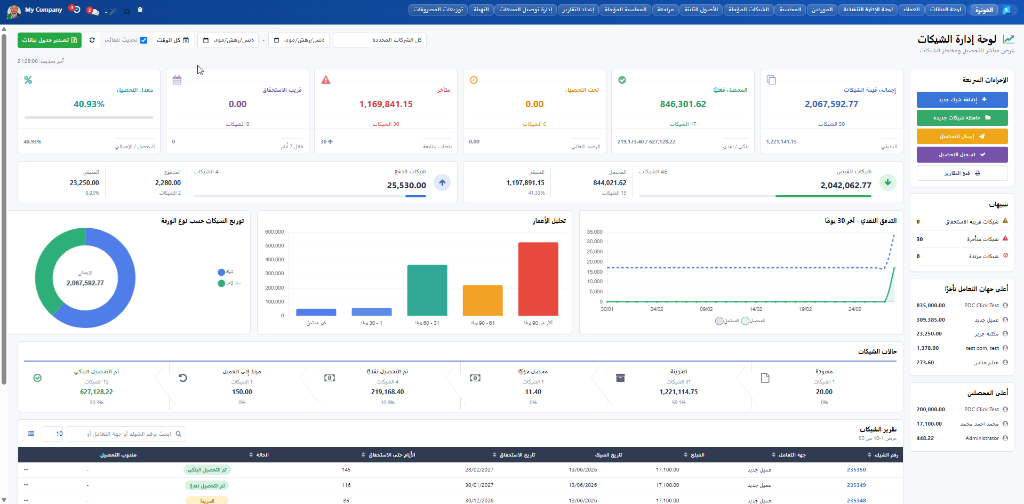Click the bank collected green check icon
This screenshot has width=1024, height=504.
tap(37, 378)
